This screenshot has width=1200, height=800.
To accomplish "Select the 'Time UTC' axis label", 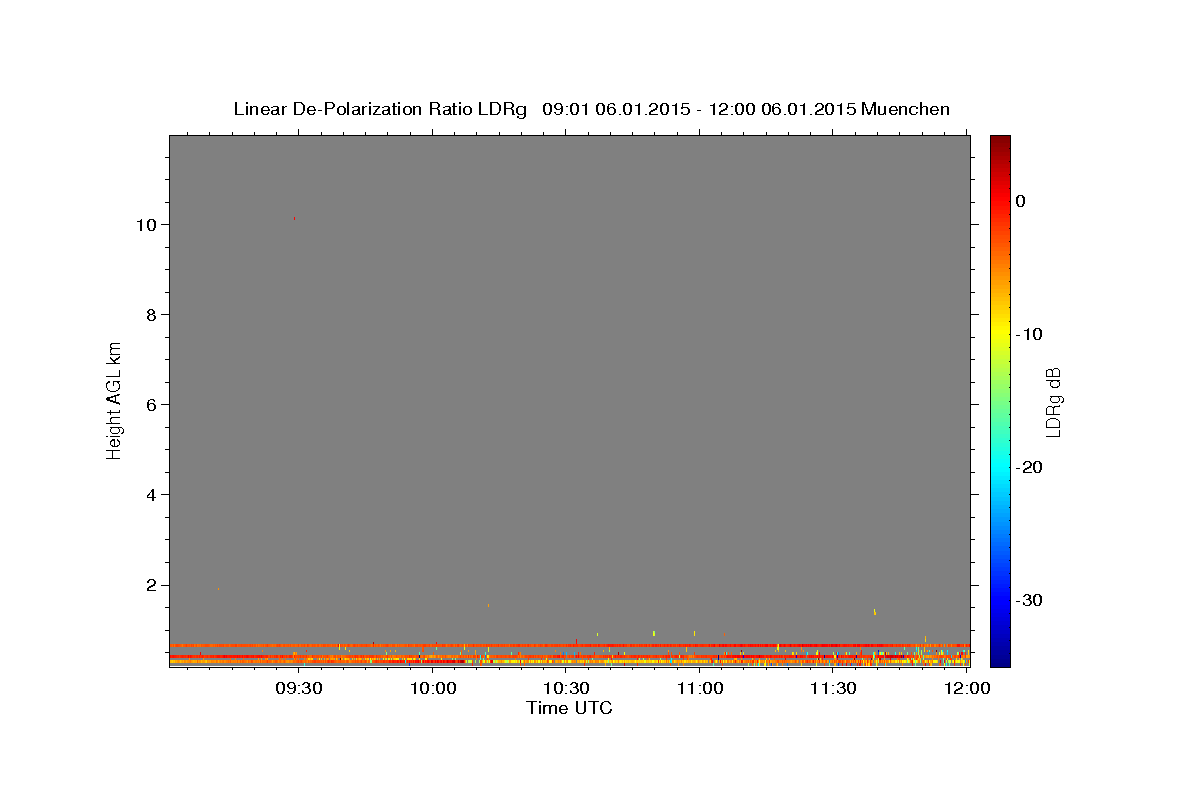I will coord(569,708).
